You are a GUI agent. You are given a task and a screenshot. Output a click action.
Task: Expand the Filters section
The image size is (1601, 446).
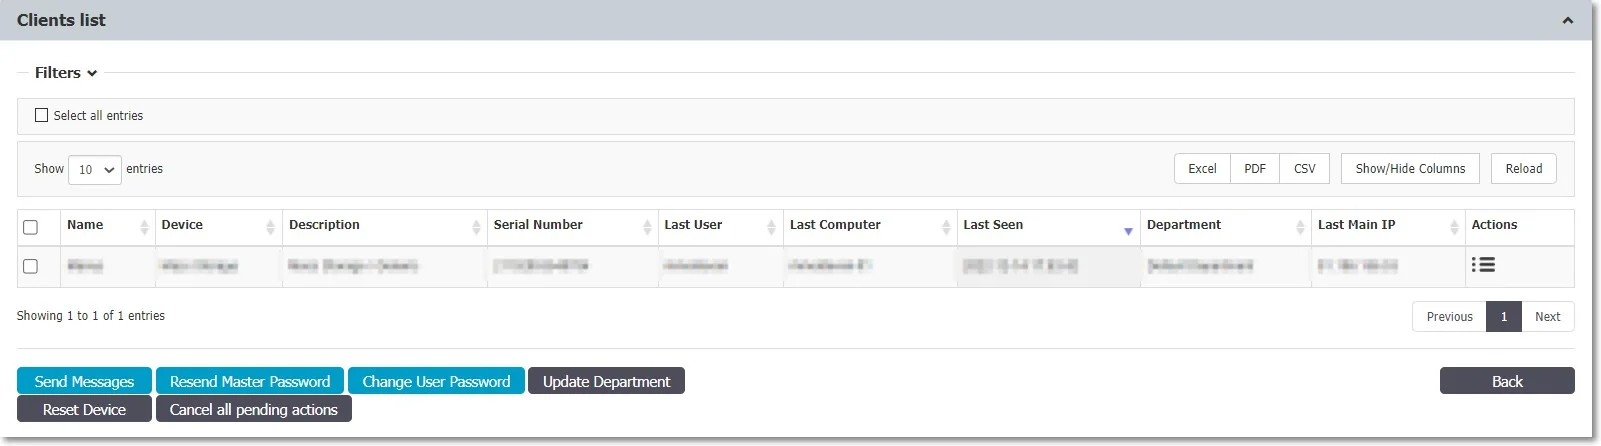[x=66, y=73]
